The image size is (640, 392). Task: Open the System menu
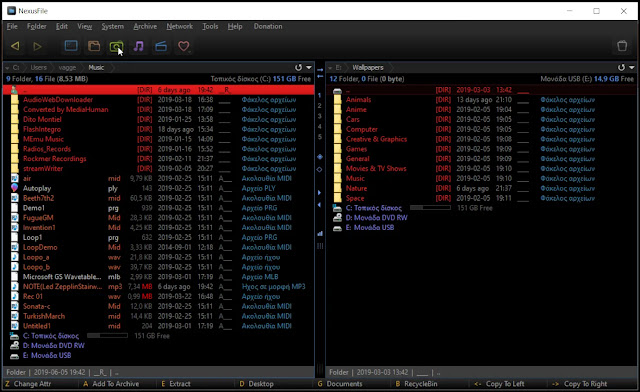click(113, 26)
